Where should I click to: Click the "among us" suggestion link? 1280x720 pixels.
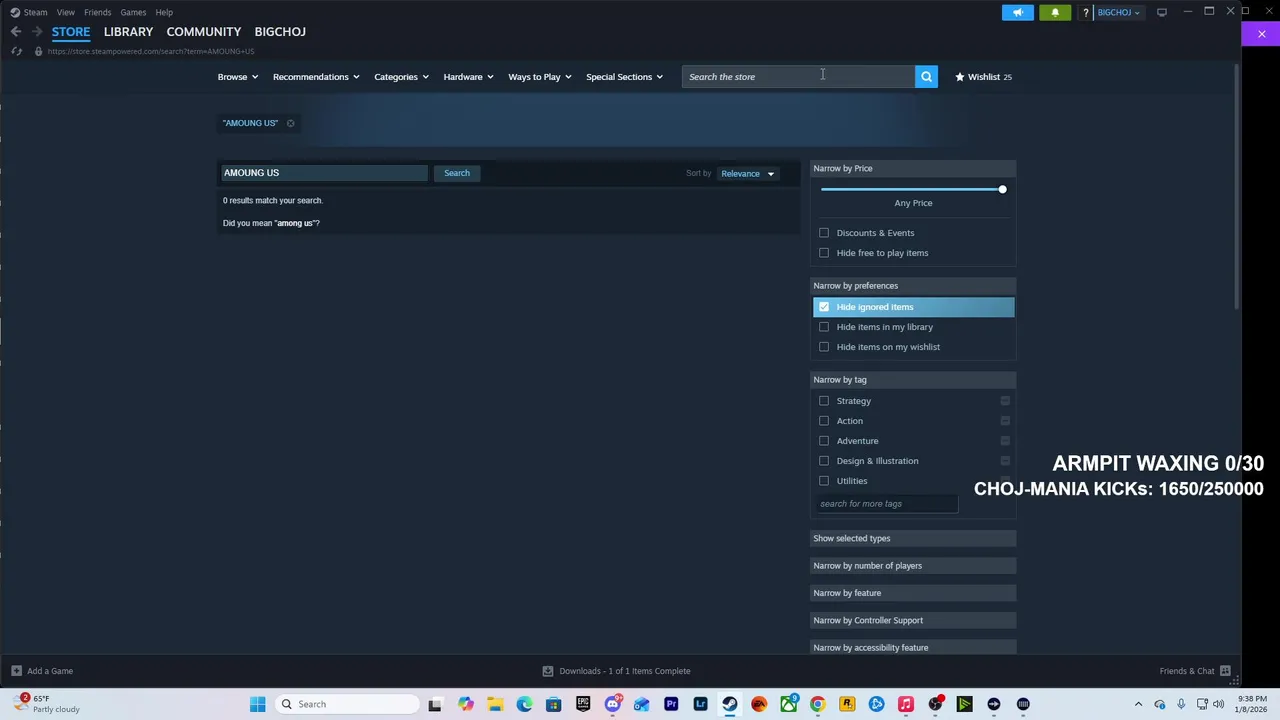tap(295, 223)
